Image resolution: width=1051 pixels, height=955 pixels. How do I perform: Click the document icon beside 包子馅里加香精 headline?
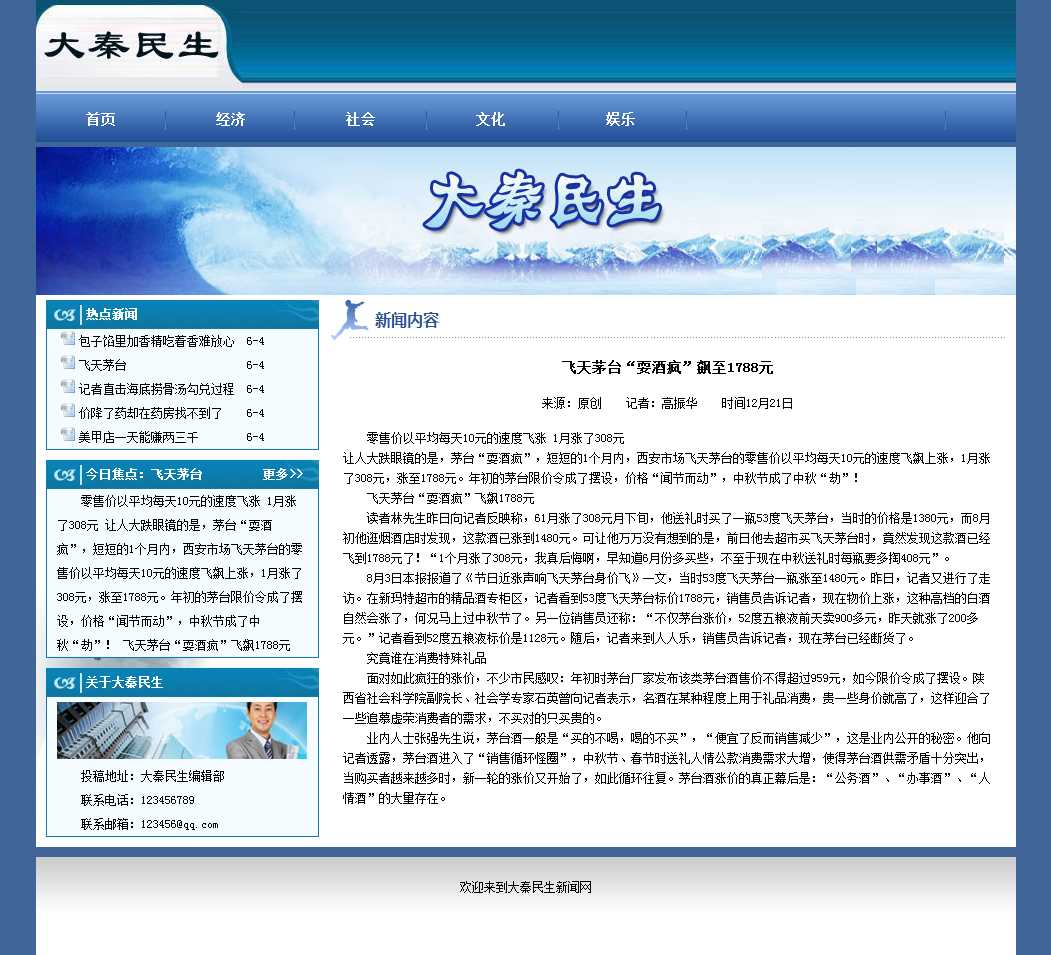[68, 339]
